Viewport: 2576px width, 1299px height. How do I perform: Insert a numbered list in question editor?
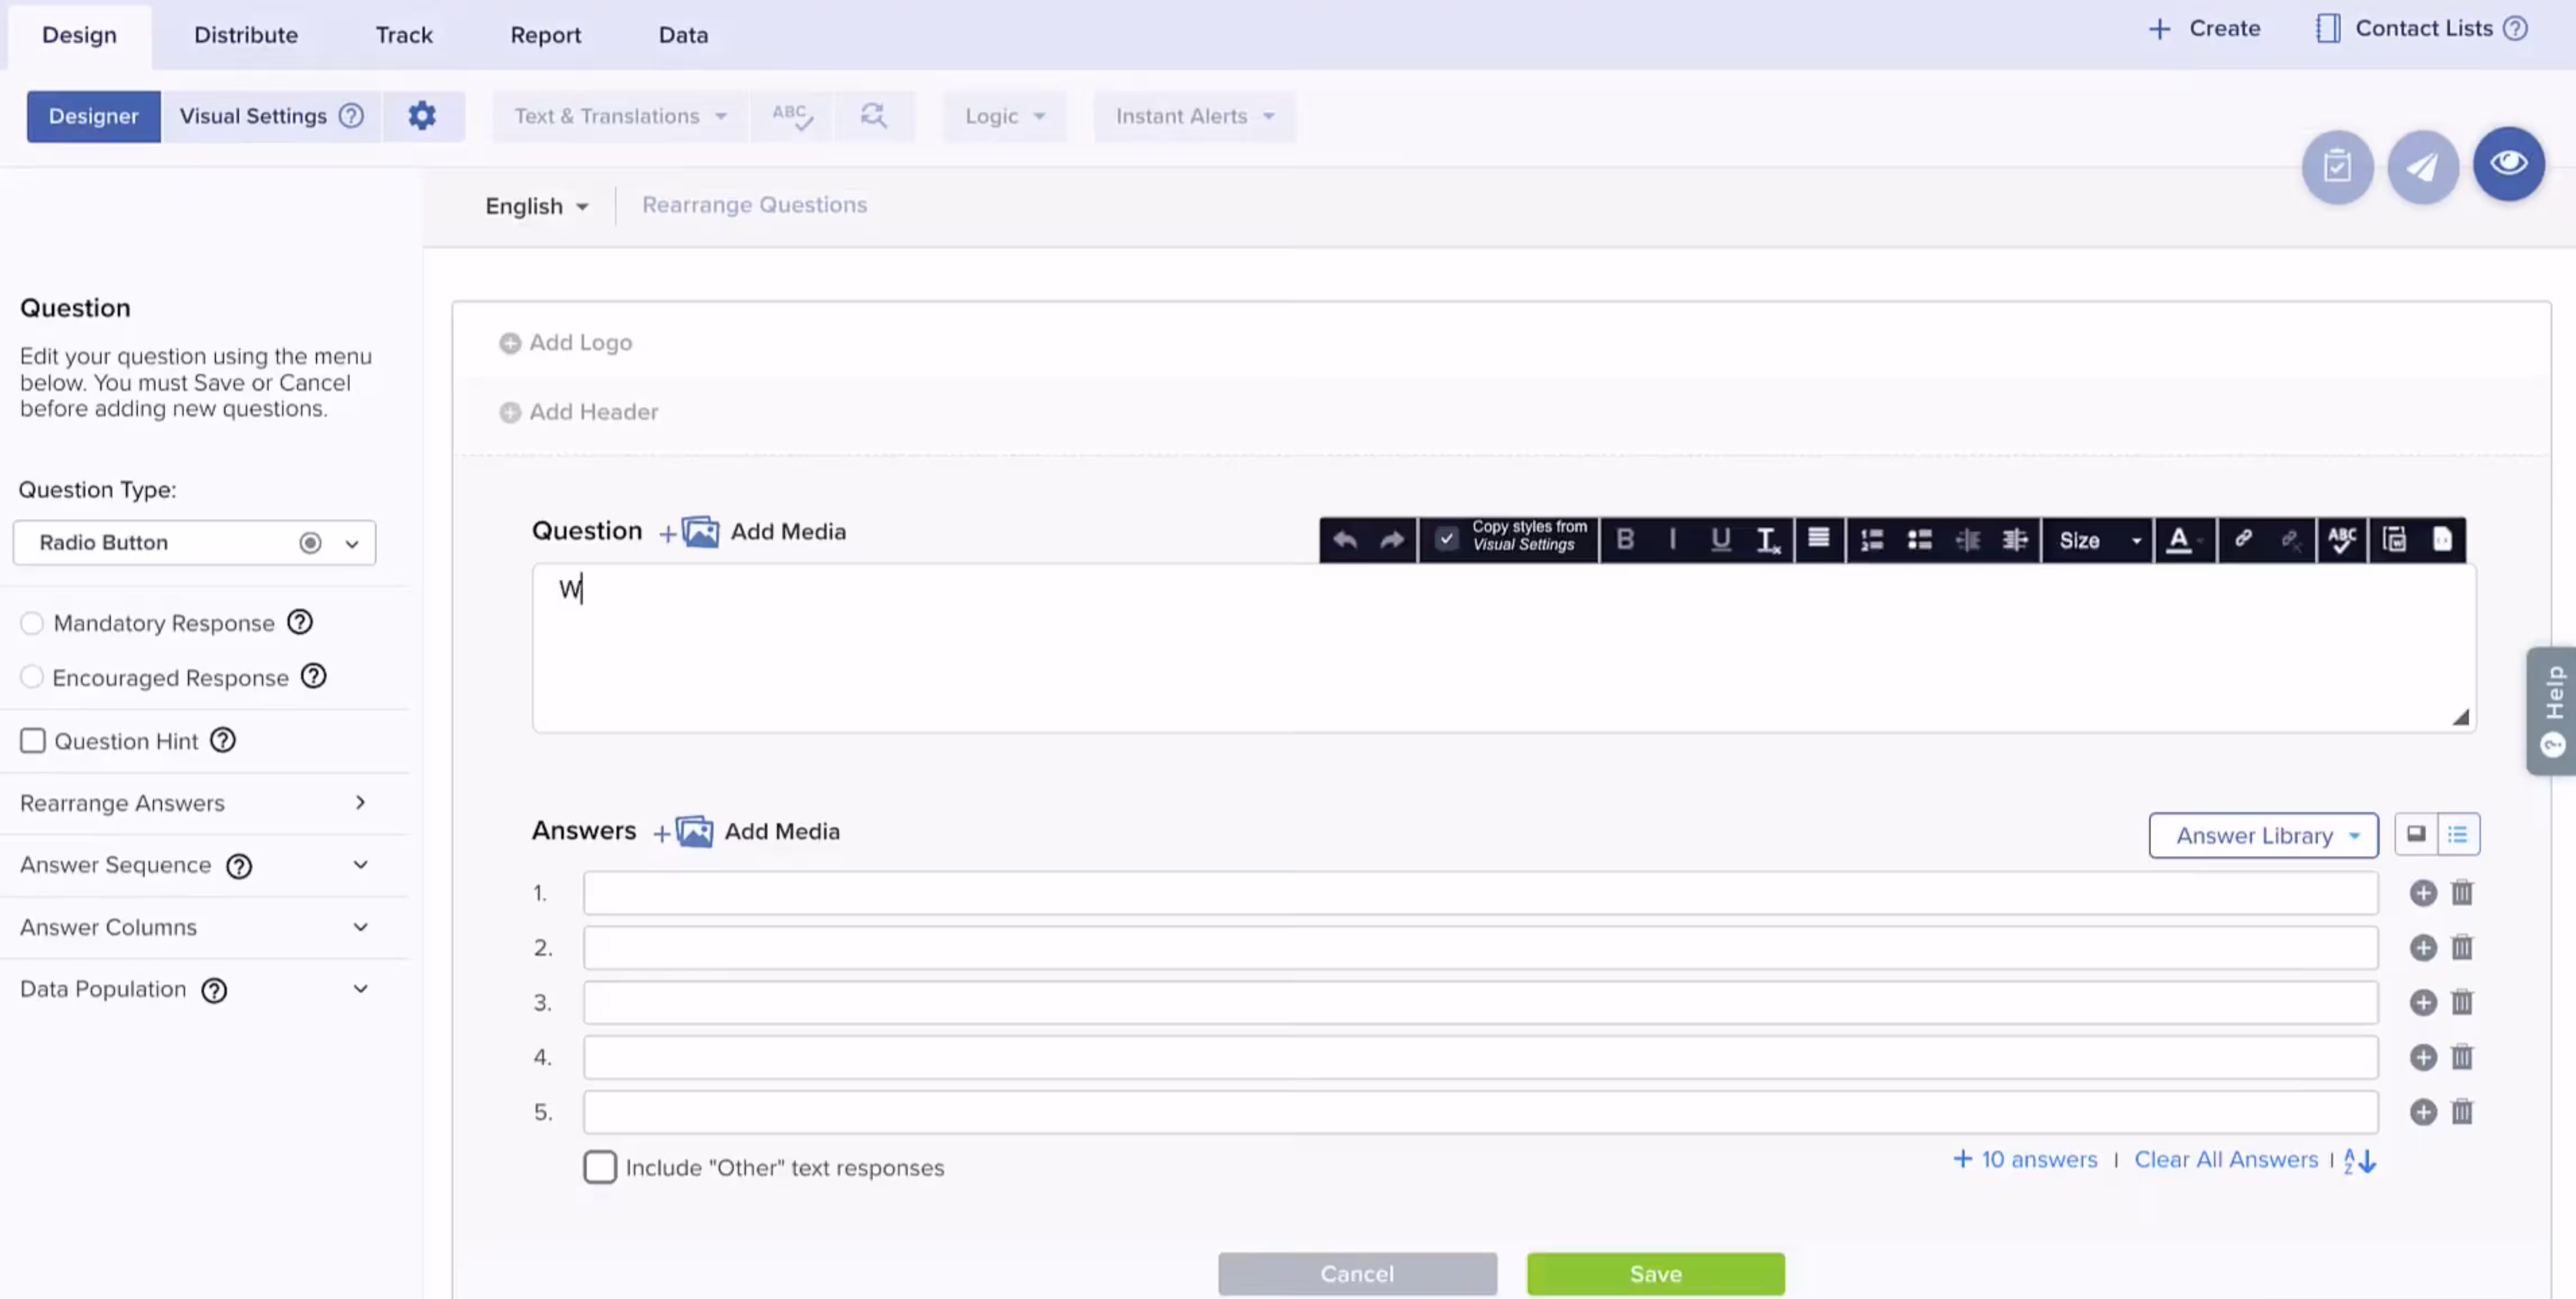tap(1871, 540)
